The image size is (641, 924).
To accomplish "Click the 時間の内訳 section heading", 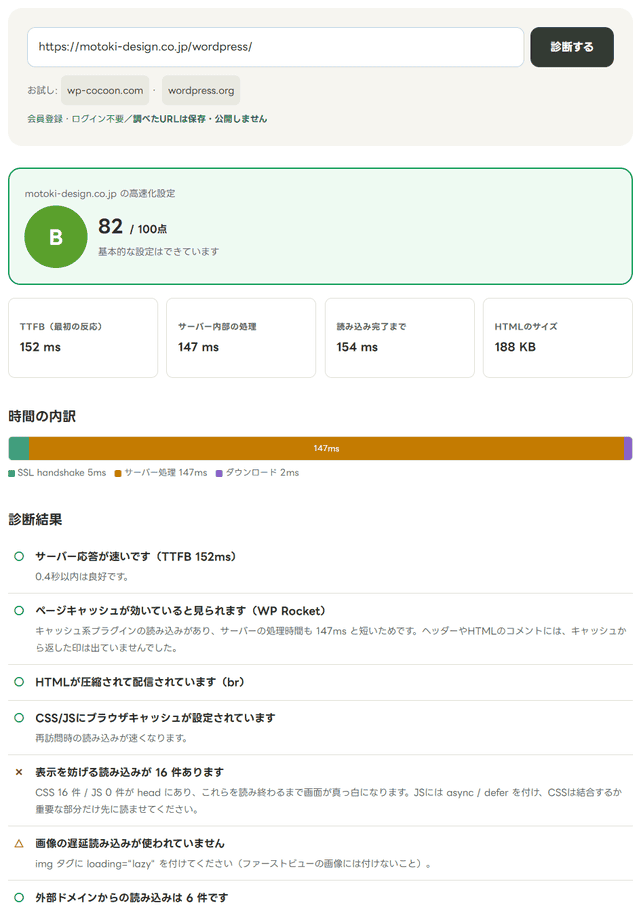I will pyautogui.click(x=42, y=416).
